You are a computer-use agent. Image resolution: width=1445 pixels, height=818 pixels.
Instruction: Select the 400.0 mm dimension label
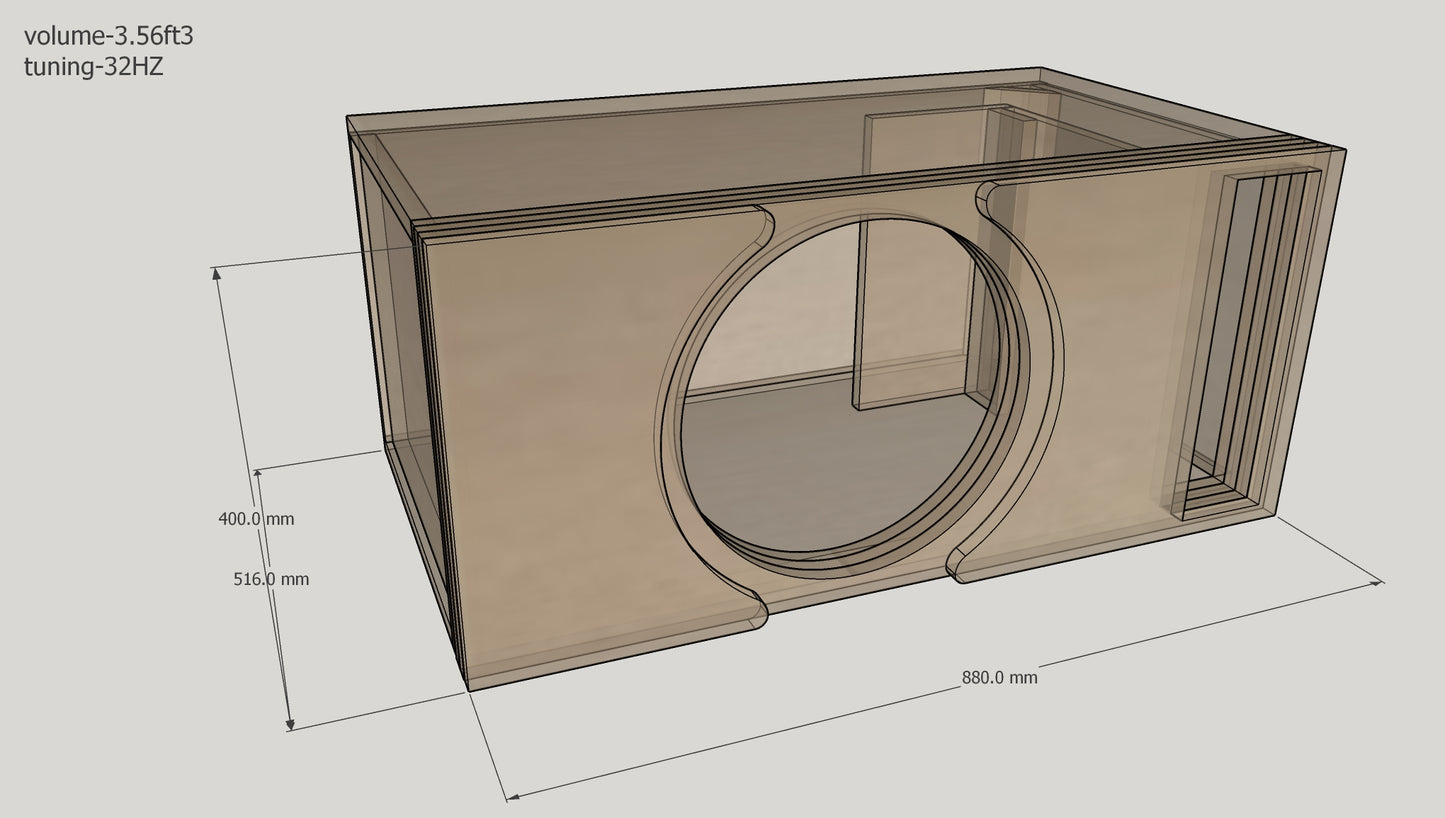tap(256, 518)
